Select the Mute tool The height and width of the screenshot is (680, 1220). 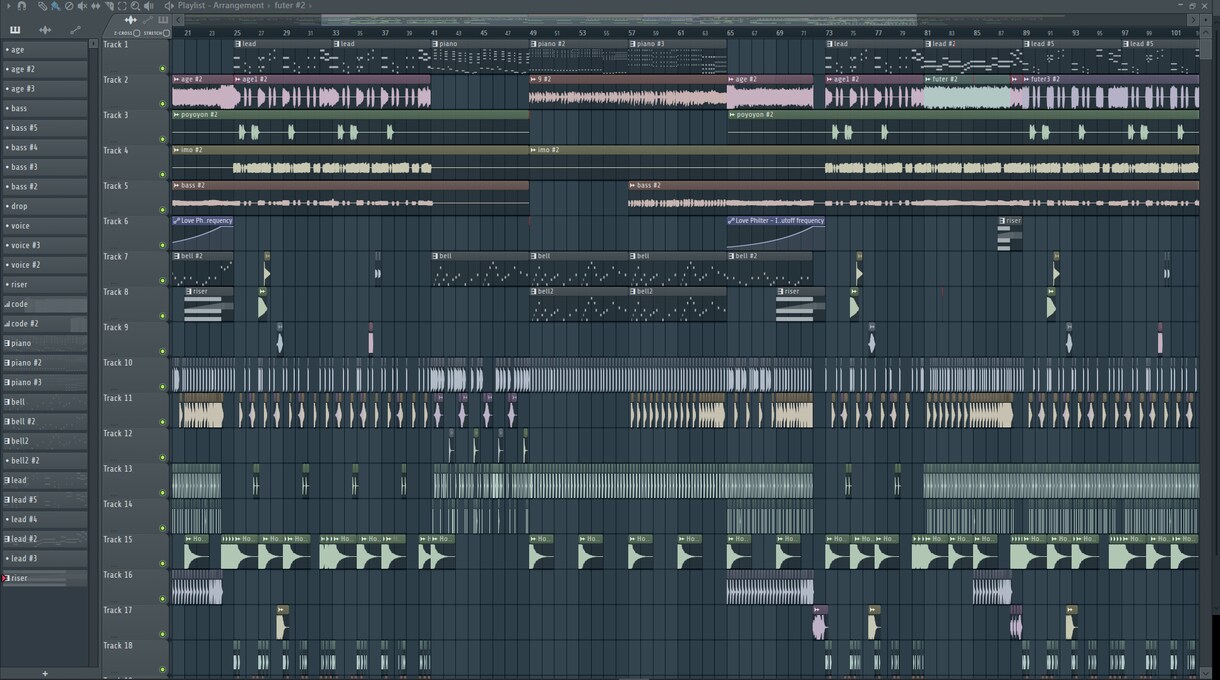(82, 6)
